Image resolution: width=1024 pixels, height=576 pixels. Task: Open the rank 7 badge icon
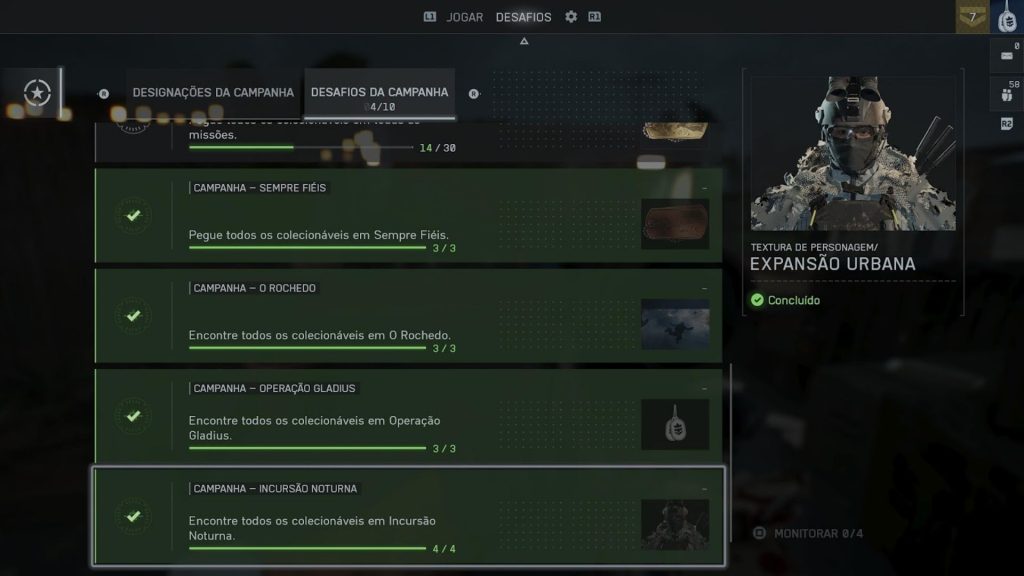[x=972, y=17]
